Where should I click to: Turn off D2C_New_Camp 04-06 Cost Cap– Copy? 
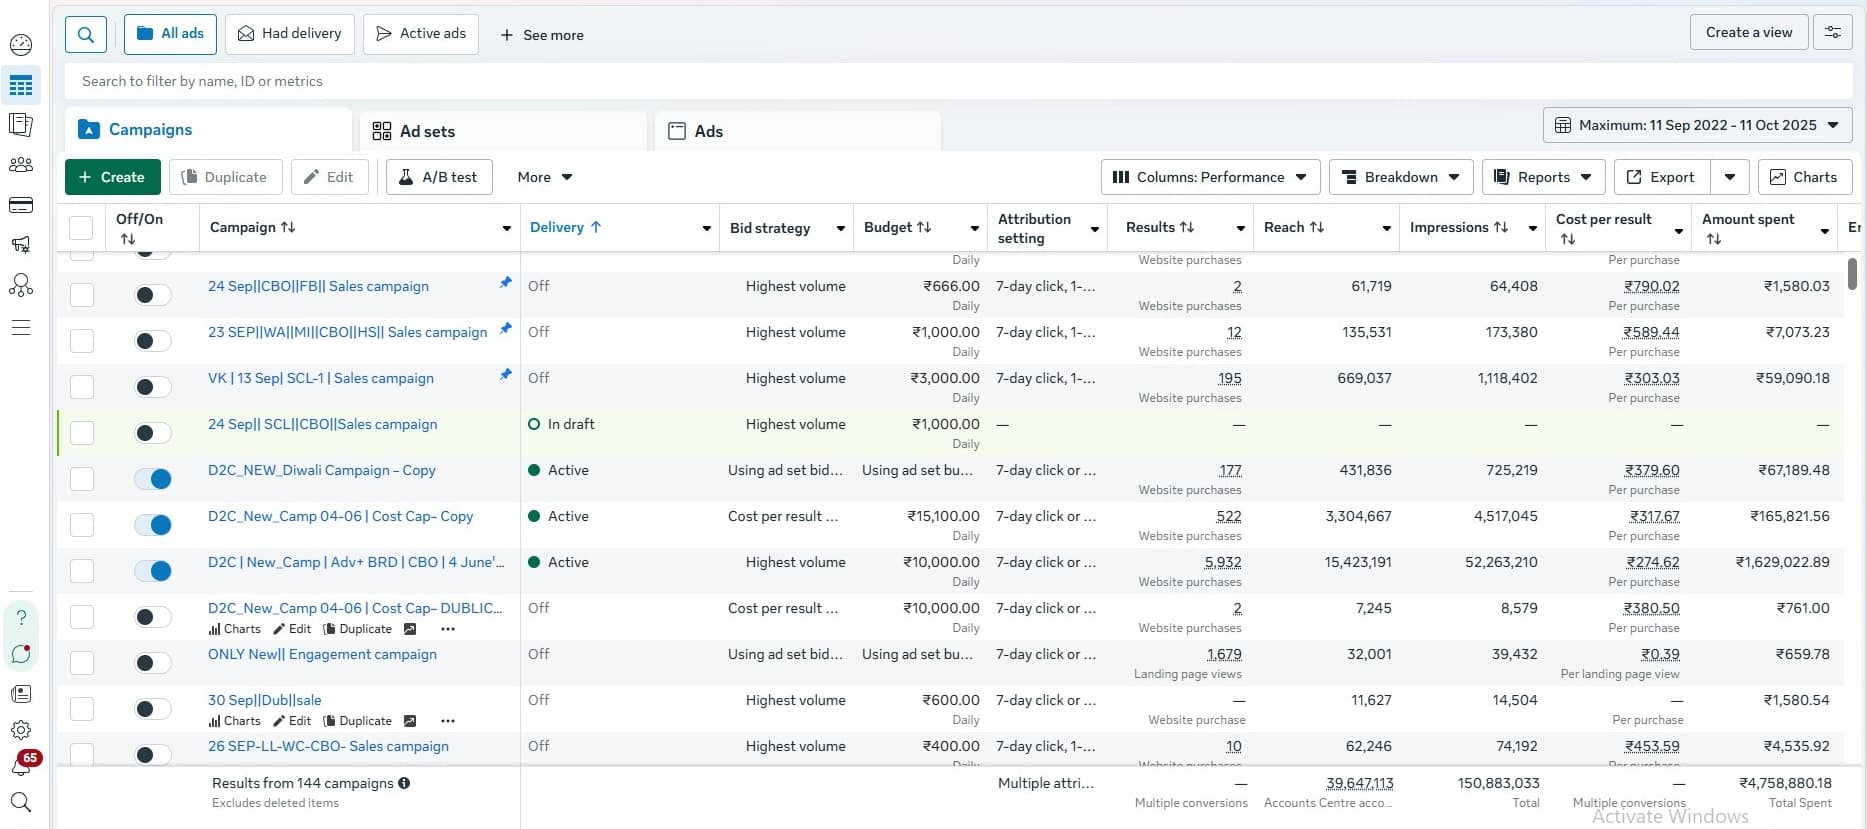click(x=153, y=525)
